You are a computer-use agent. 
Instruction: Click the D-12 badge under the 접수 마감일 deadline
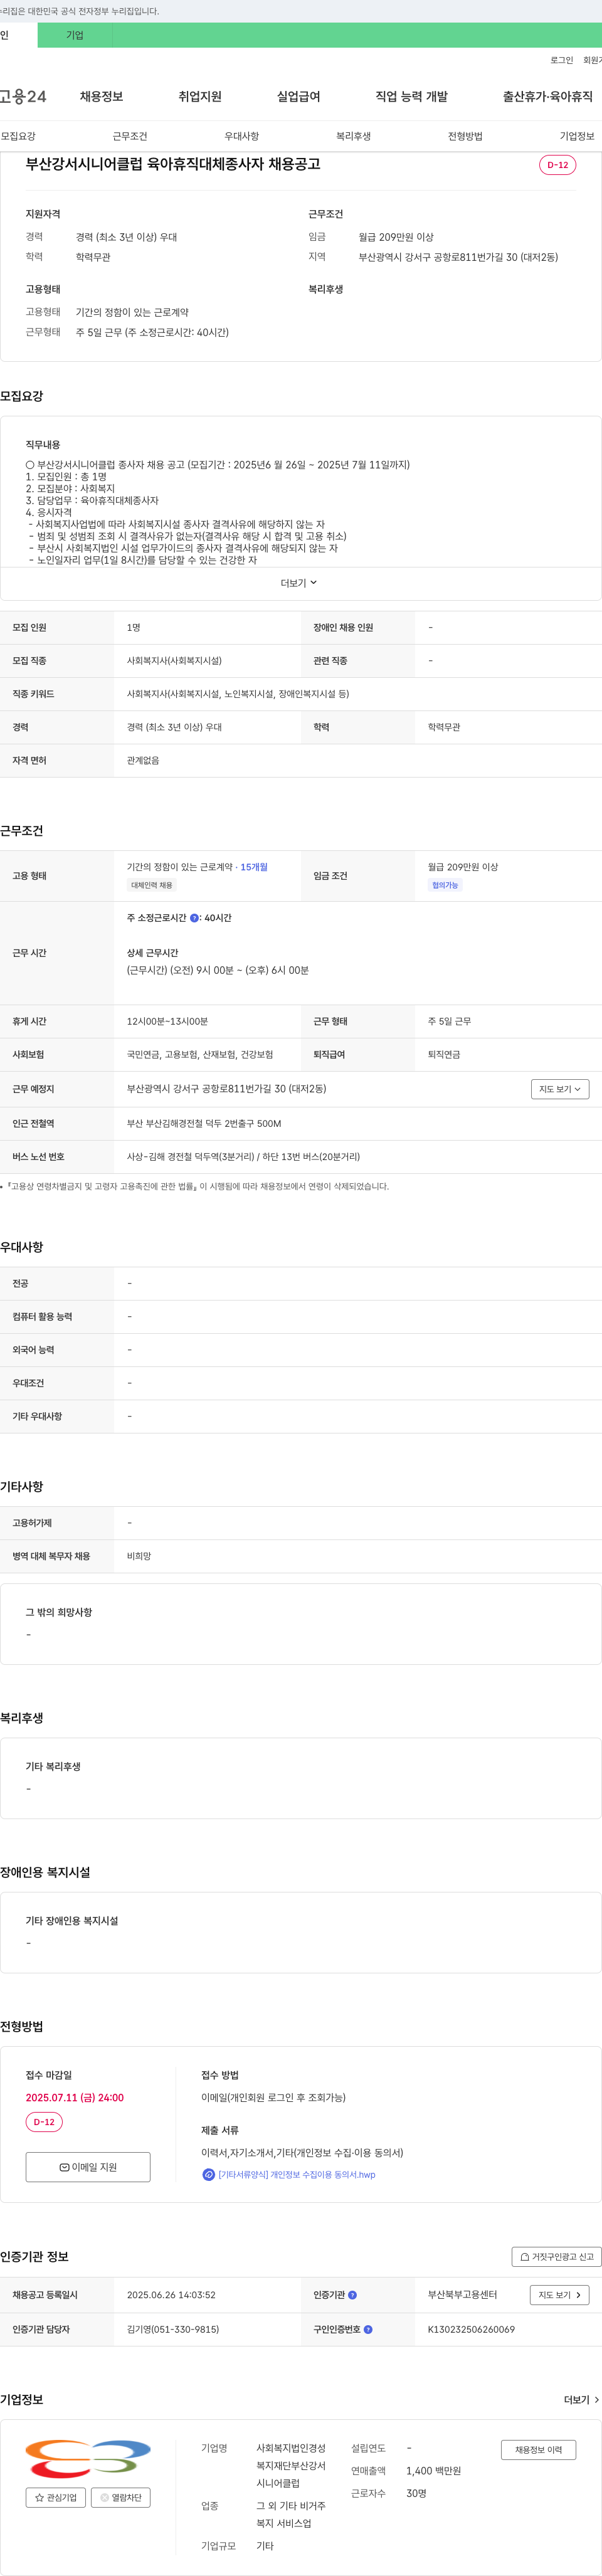click(x=44, y=2122)
